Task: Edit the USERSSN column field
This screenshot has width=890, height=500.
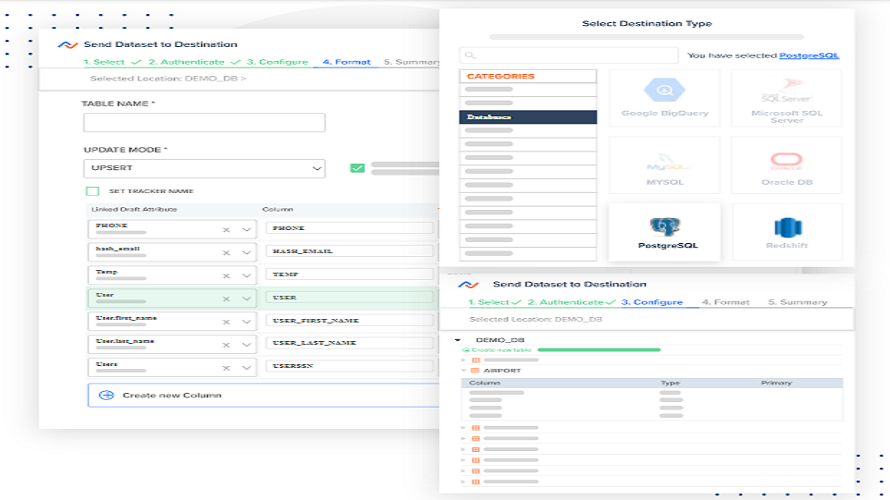Action: [x=350, y=366]
